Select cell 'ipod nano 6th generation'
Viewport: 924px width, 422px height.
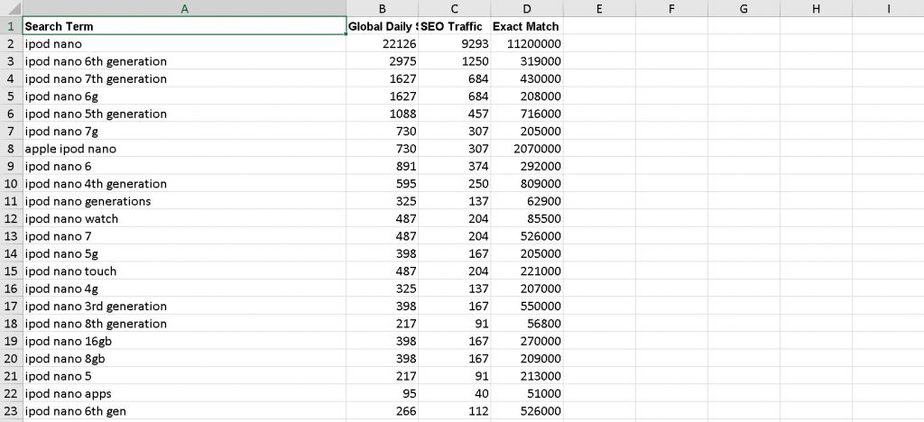pyautogui.click(x=184, y=61)
